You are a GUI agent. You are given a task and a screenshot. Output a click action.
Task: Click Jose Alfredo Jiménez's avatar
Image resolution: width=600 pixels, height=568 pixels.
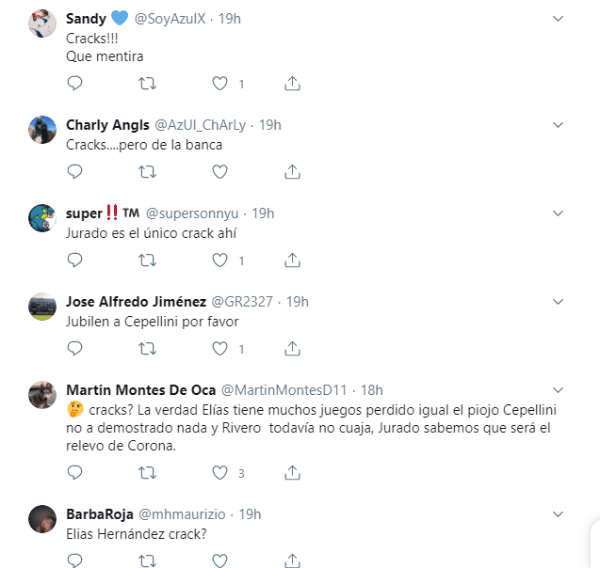(x=42, y=306)
